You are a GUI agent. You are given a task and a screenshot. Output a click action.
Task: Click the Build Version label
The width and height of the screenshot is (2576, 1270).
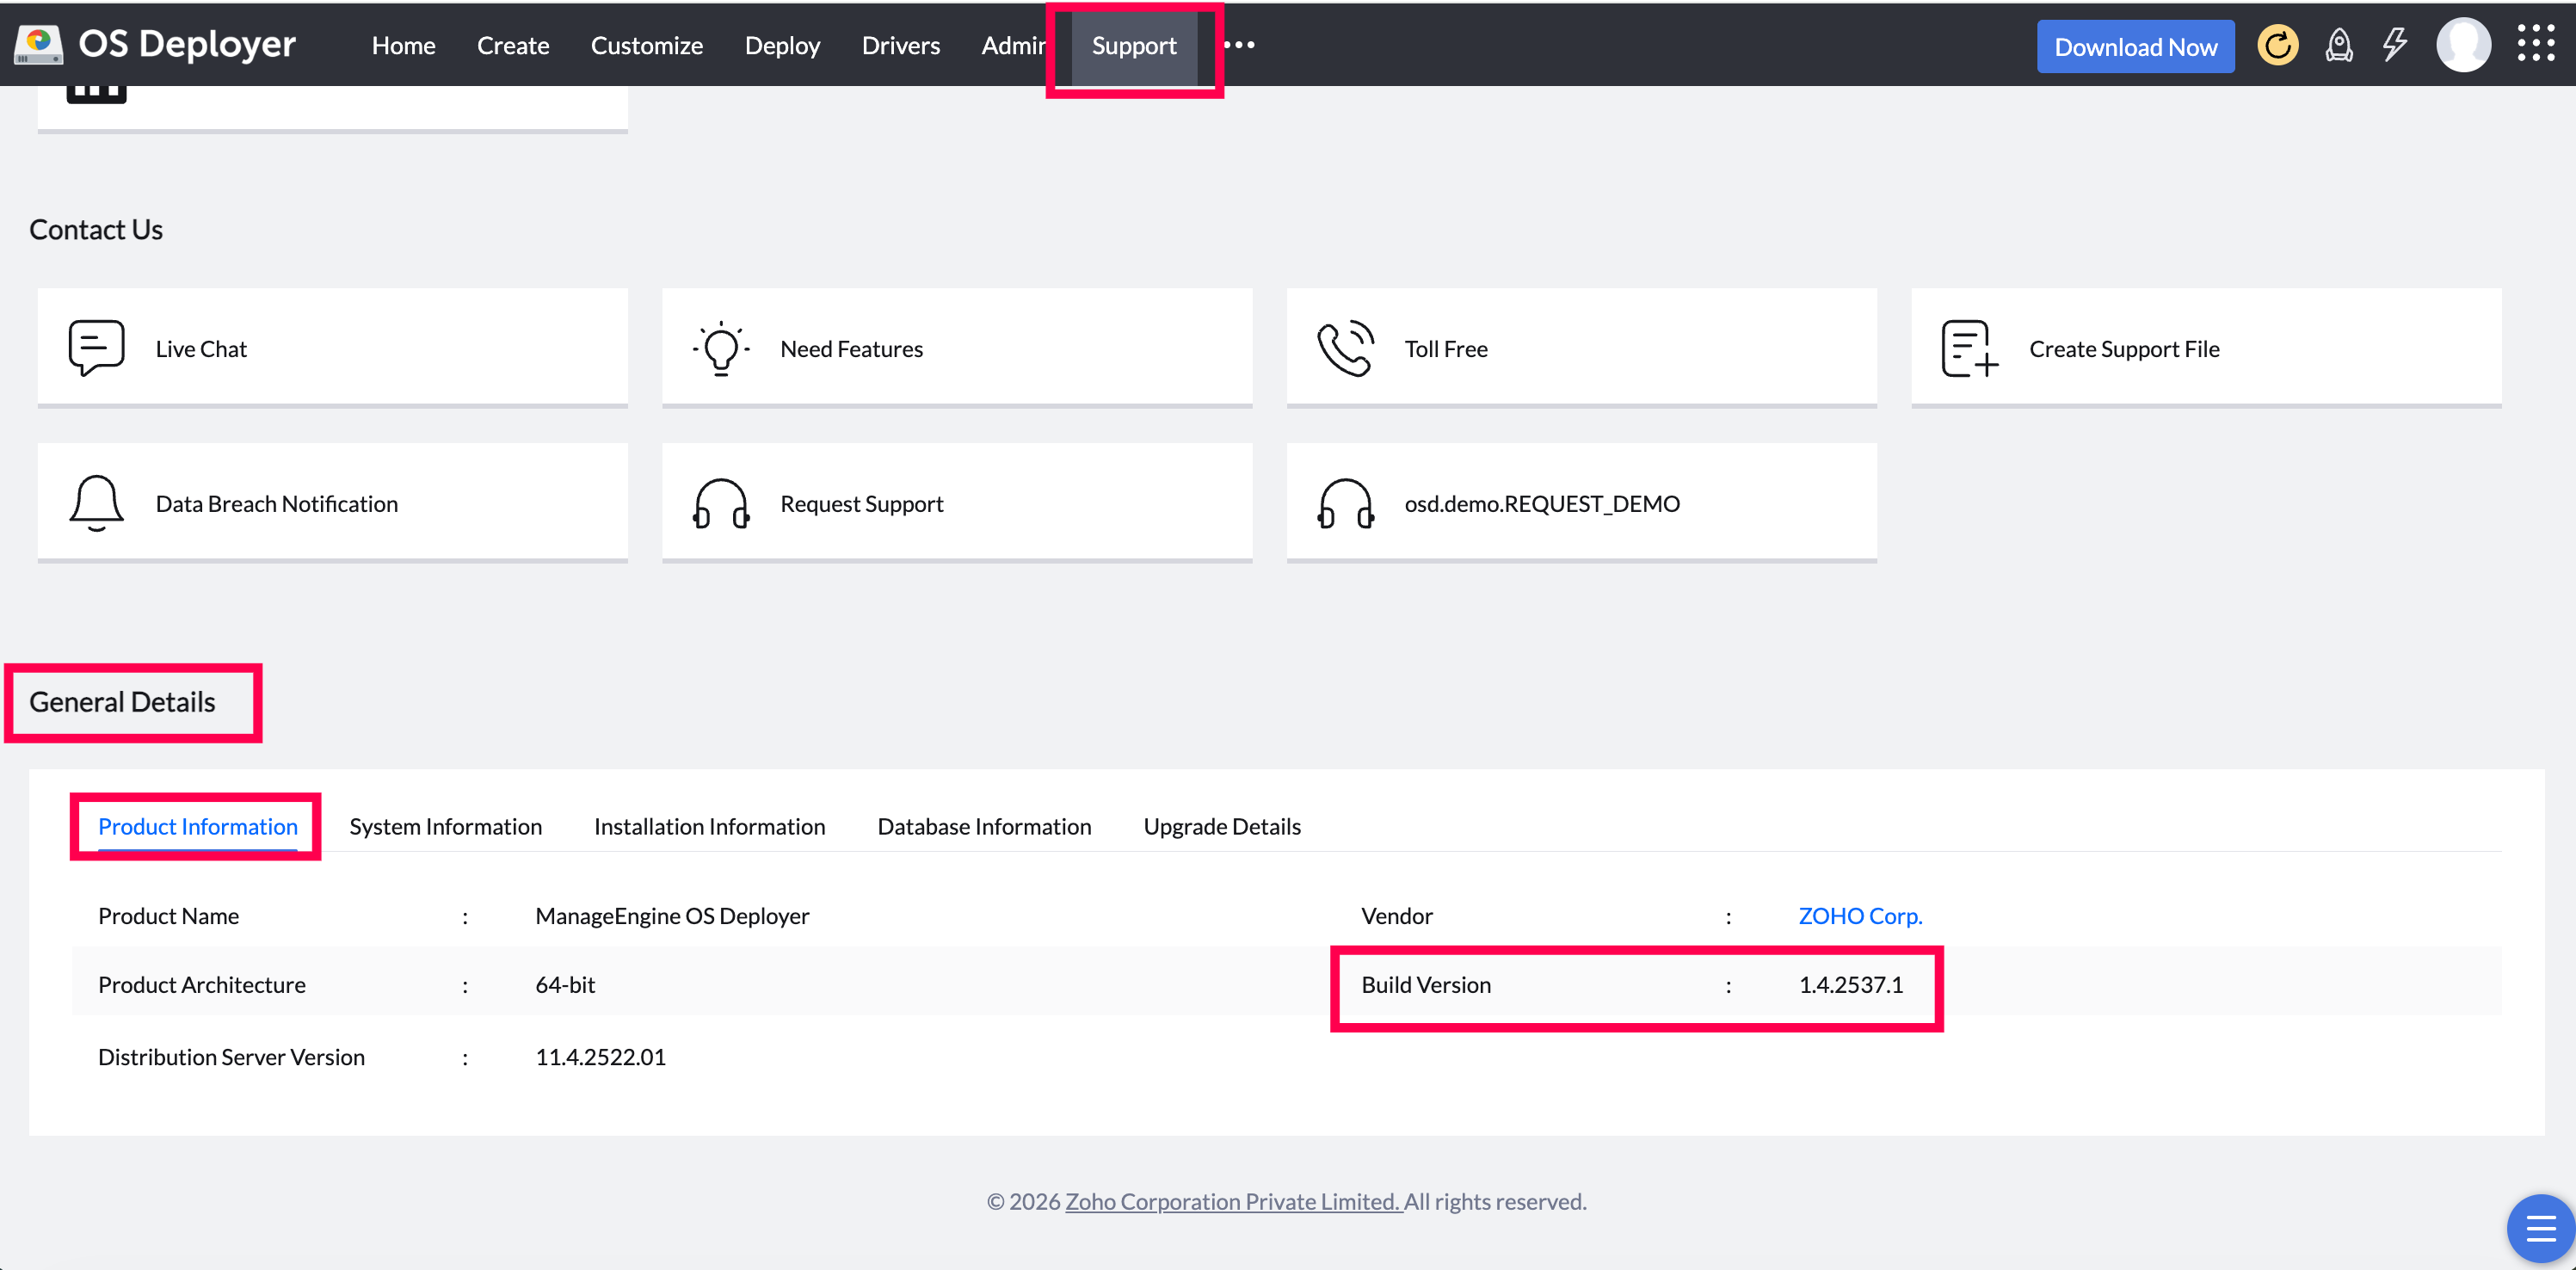pyautogui.click(x=1426, y=984)
